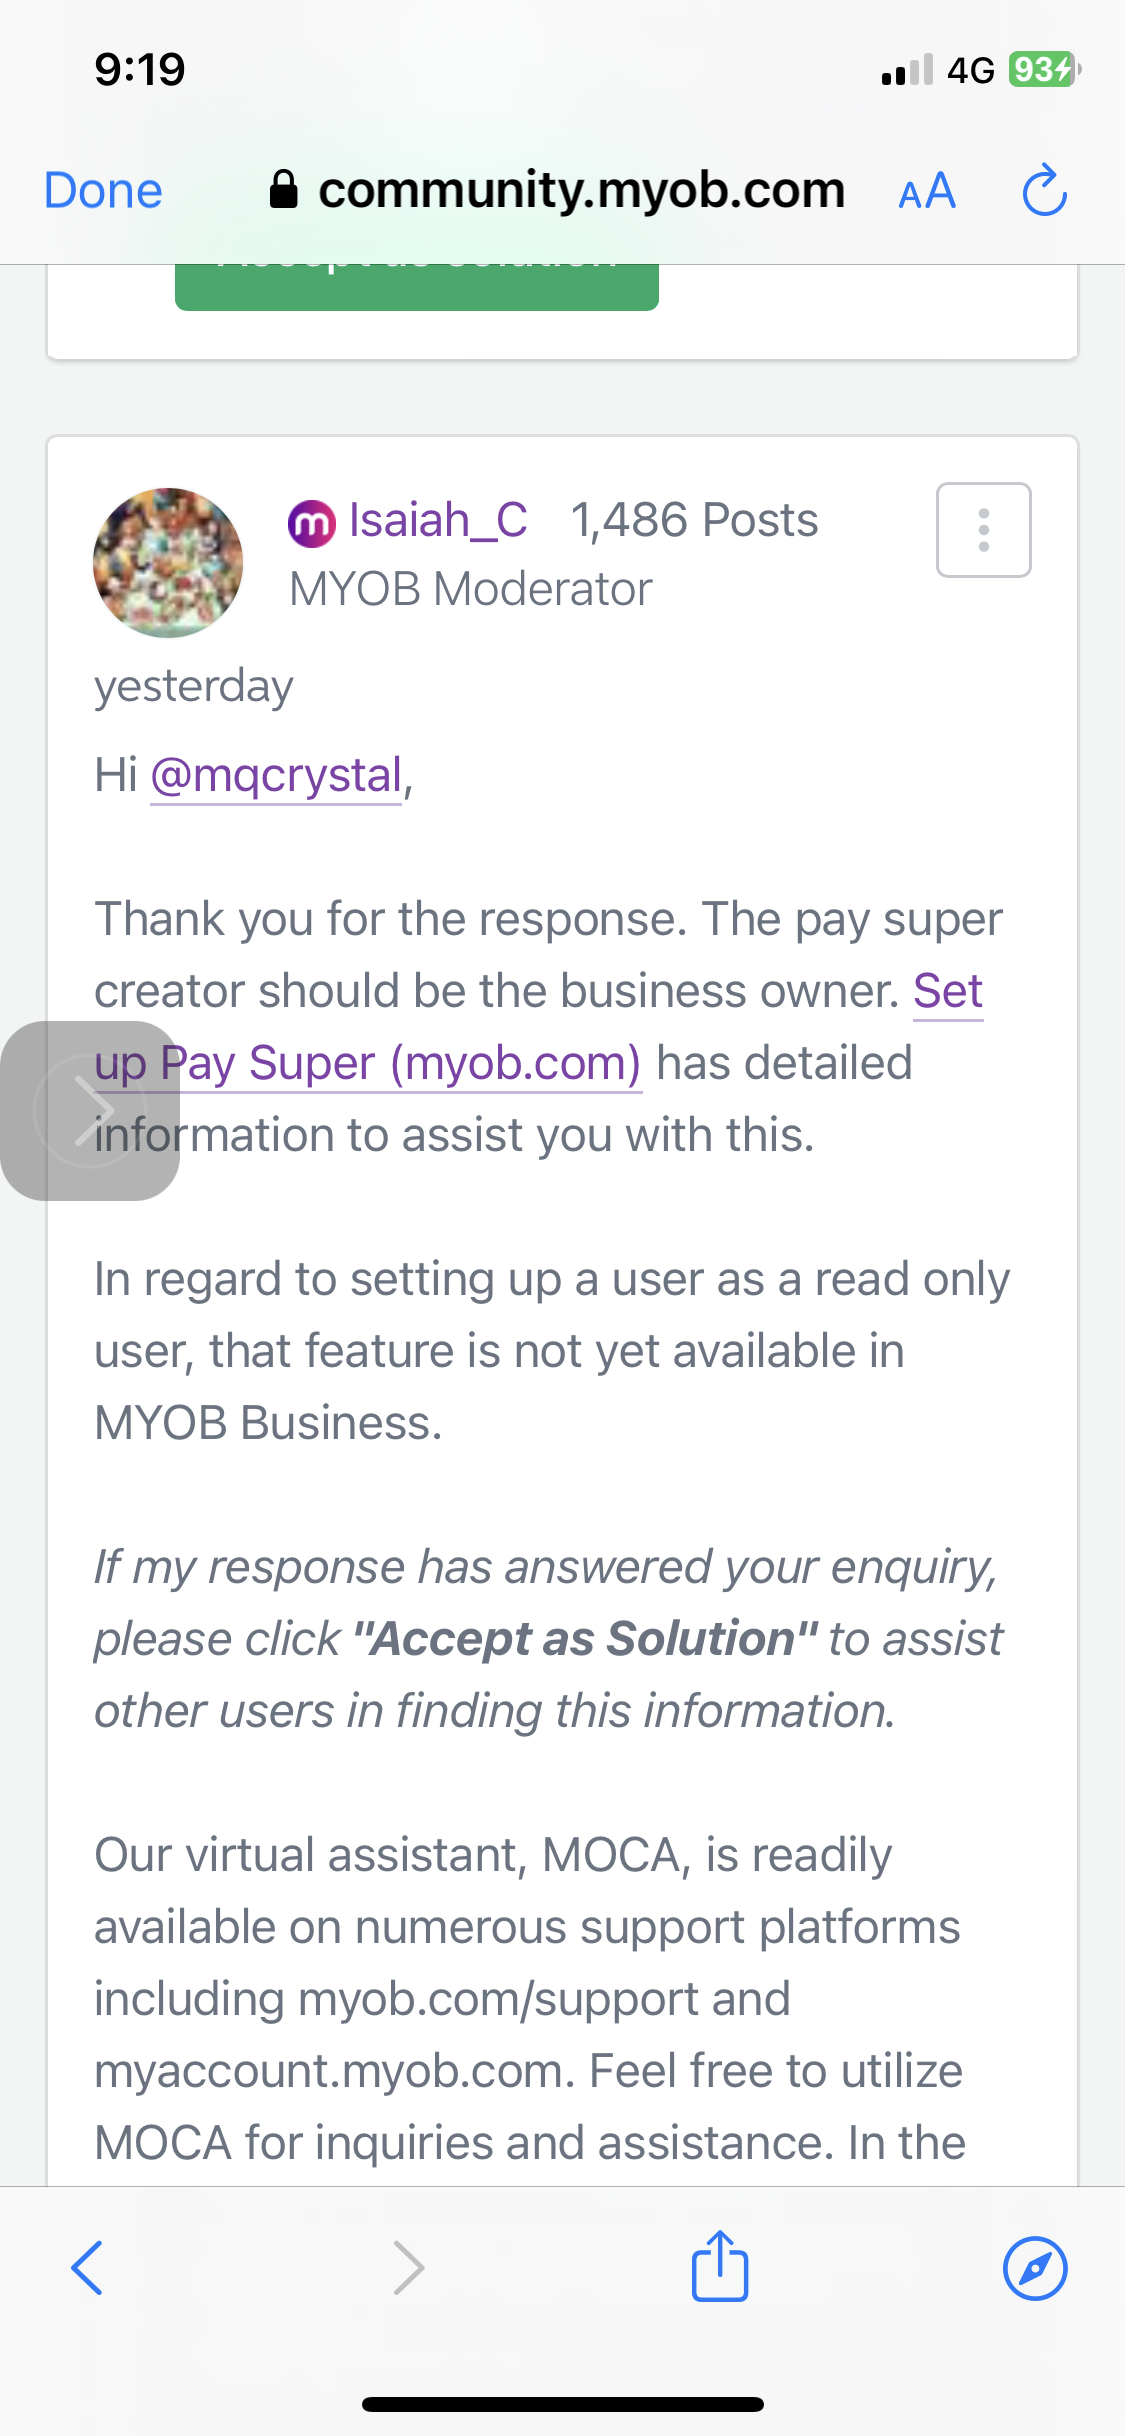This screenshot has width=1125, height=2436.
Task: Click the @mqcrystal mention link
Action: (x=276, y=776)
